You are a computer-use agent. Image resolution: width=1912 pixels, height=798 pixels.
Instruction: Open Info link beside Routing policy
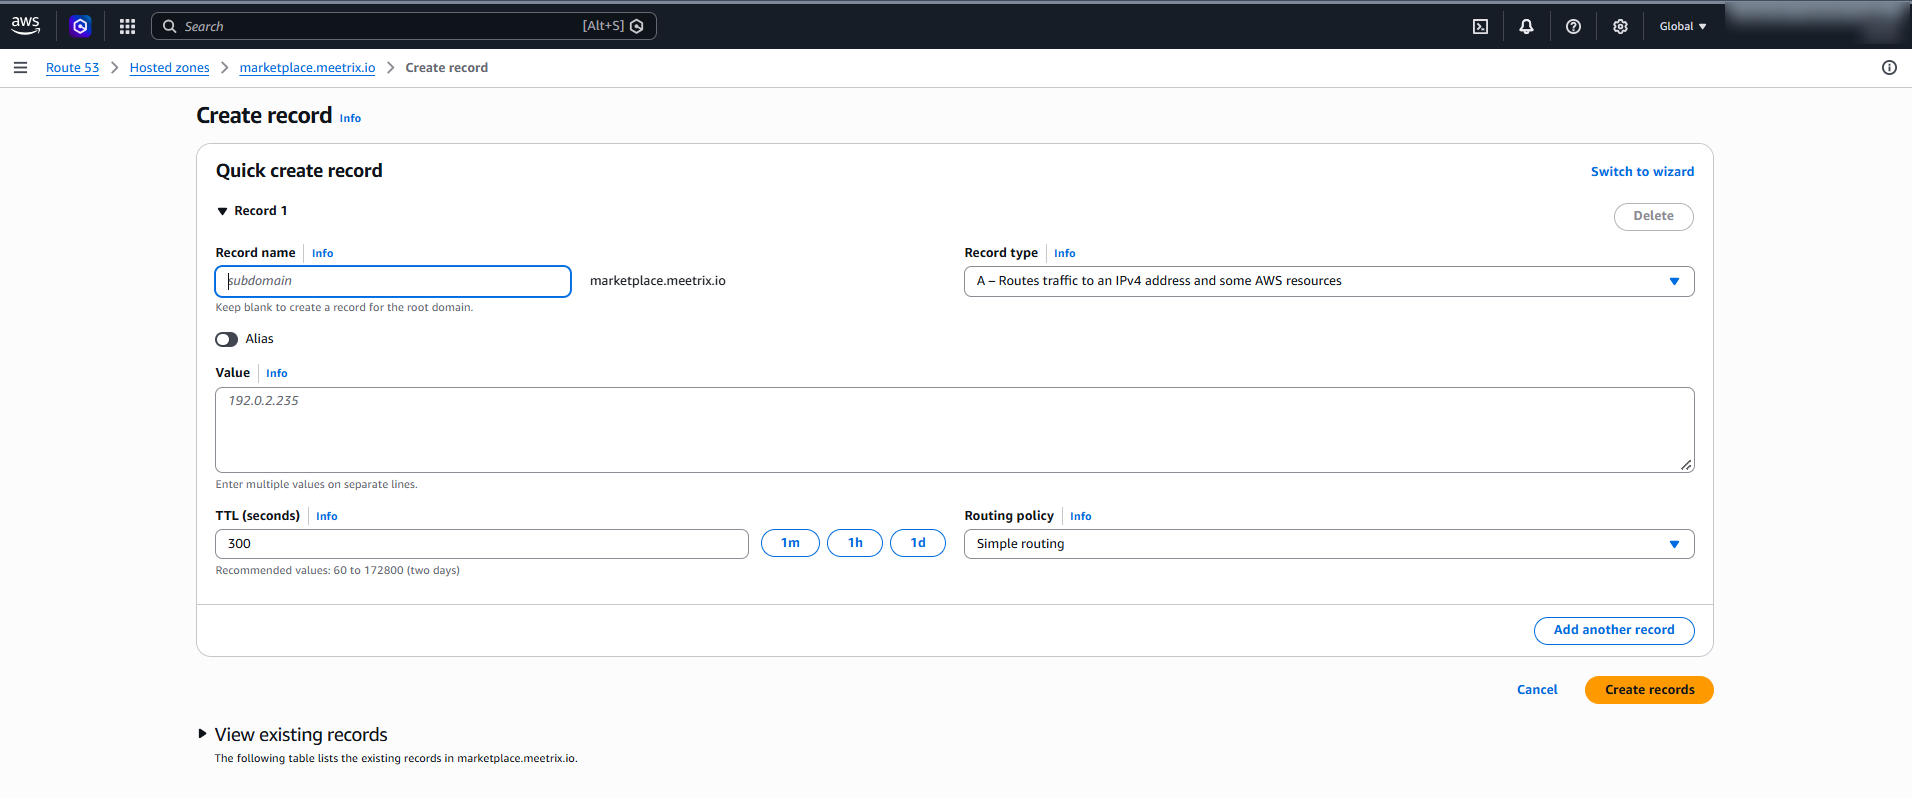1081,517
